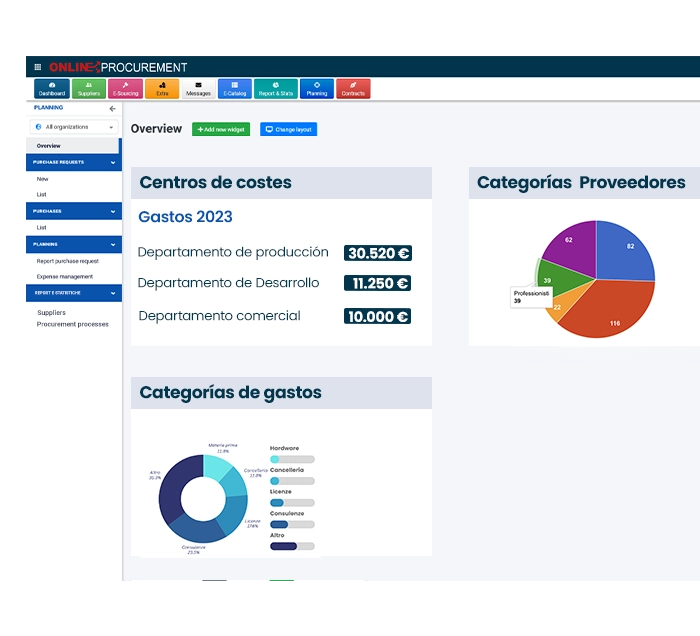Image resolution: width=700 pixels, height=636 pixels.
Task: Open Suppliers report link in sidebar
Action: pos(51,312)
